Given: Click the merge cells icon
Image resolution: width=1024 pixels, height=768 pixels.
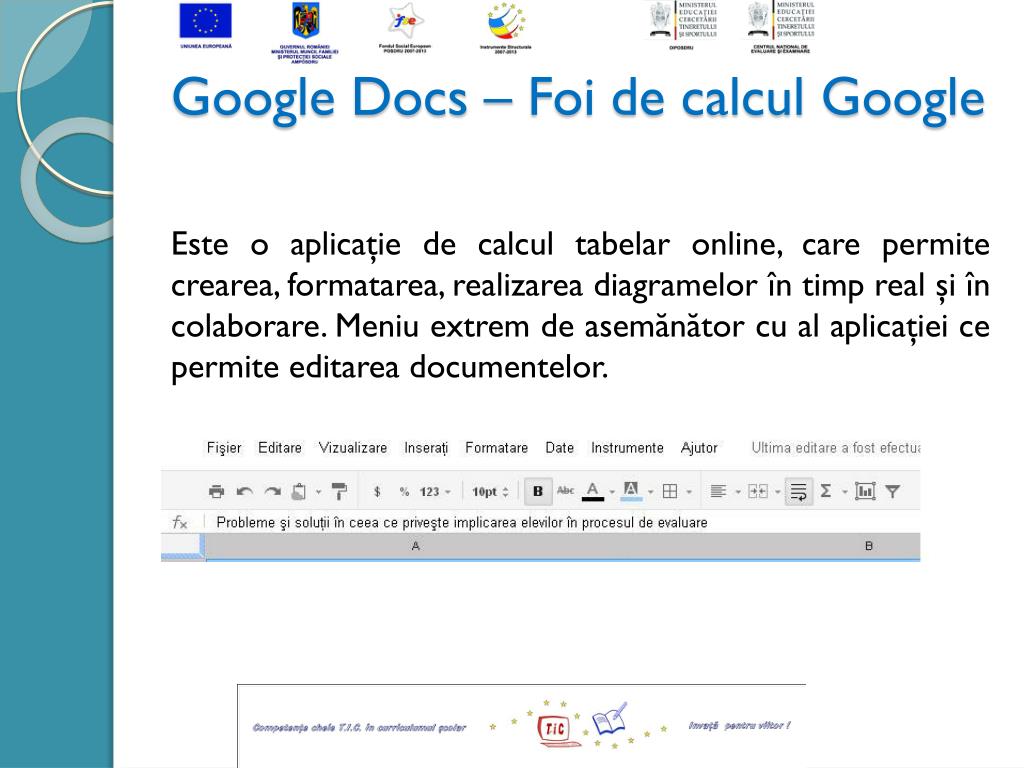Looking at the screenshot, I should 758,491.
